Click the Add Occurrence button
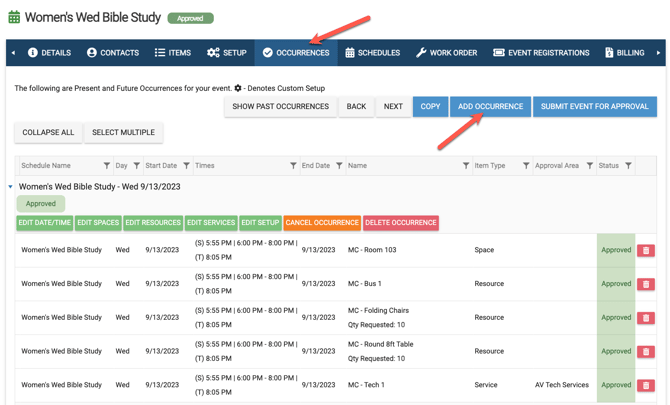Viewport: 670px width, 405px height. pos(490,106)
